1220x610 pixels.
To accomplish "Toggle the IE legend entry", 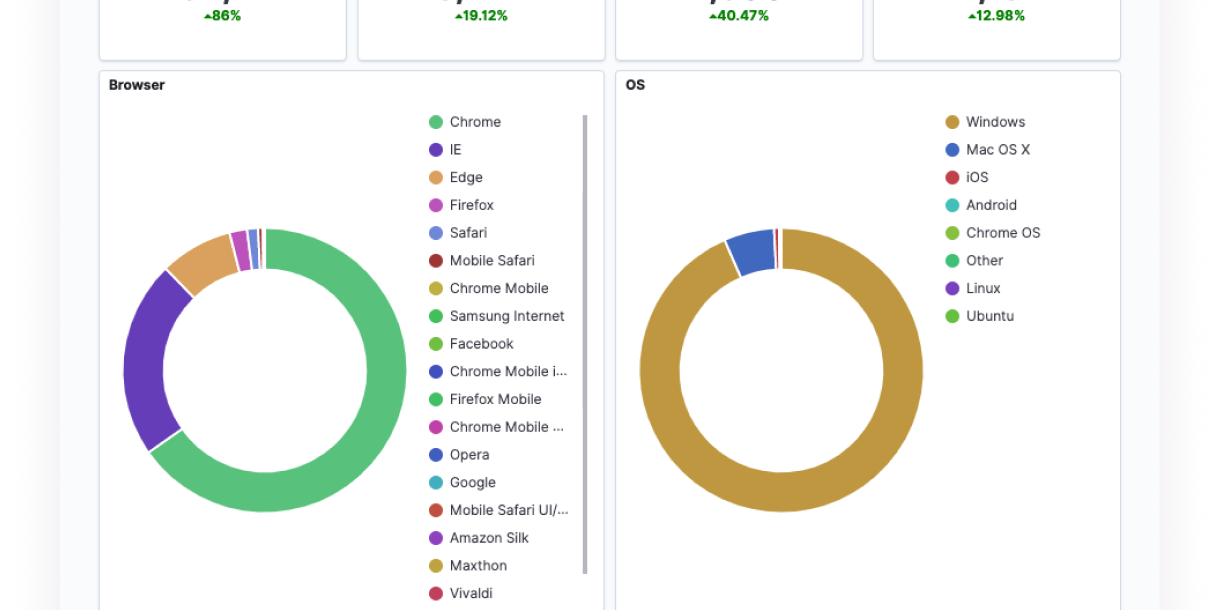I will [x=455, y=150].
